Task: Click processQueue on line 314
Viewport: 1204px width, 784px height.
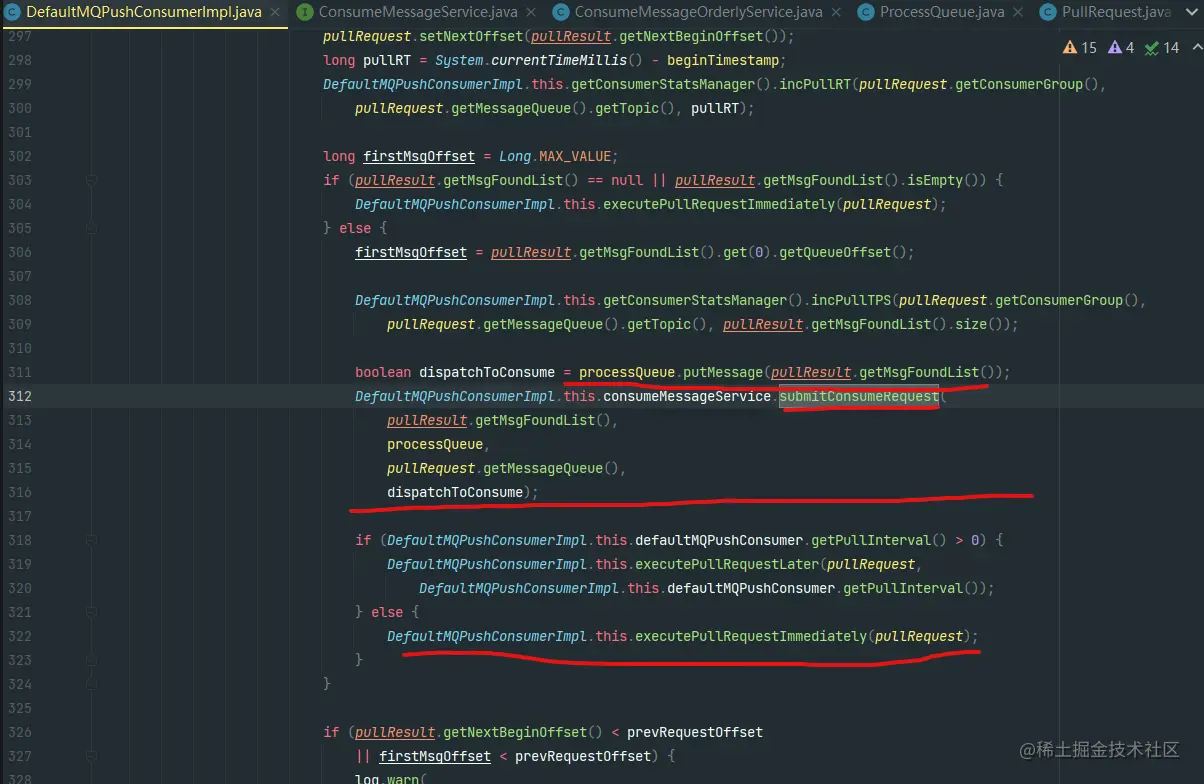Action: 435,444
